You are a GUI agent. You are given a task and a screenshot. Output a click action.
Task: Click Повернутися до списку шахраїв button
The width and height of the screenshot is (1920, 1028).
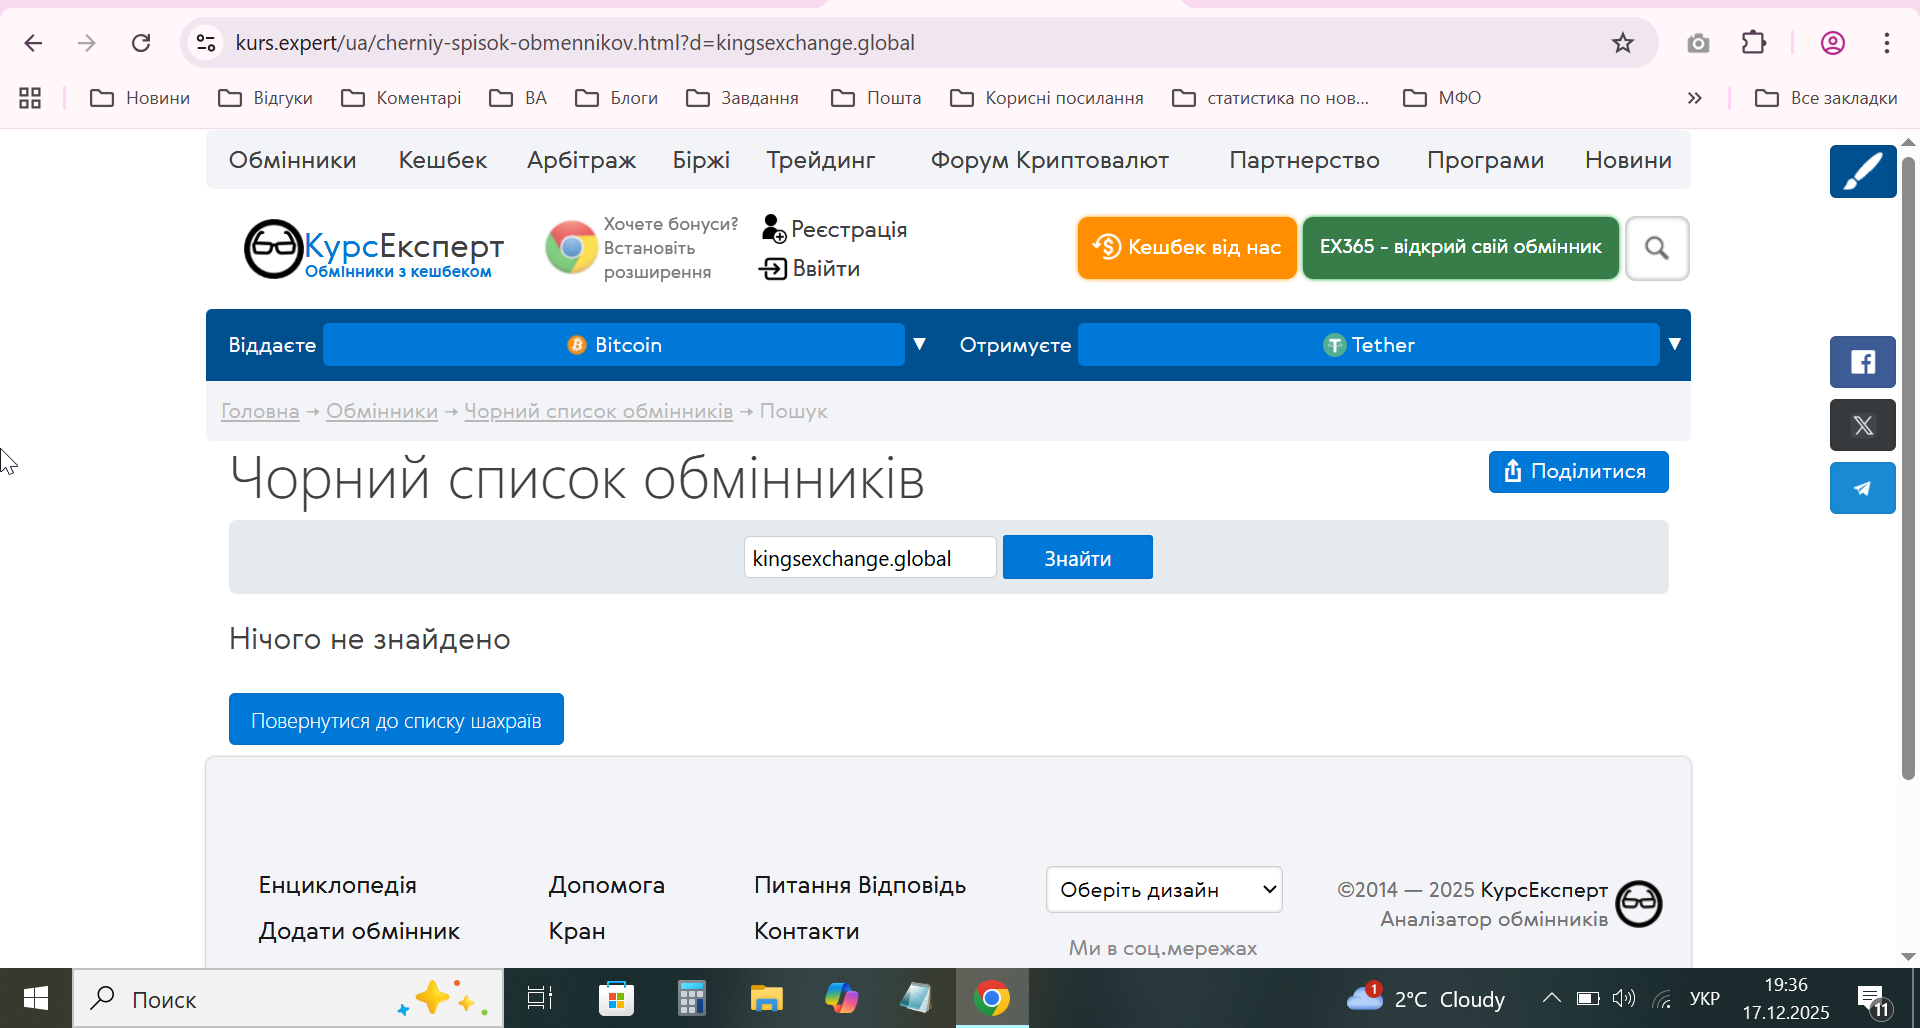(396, 719)
